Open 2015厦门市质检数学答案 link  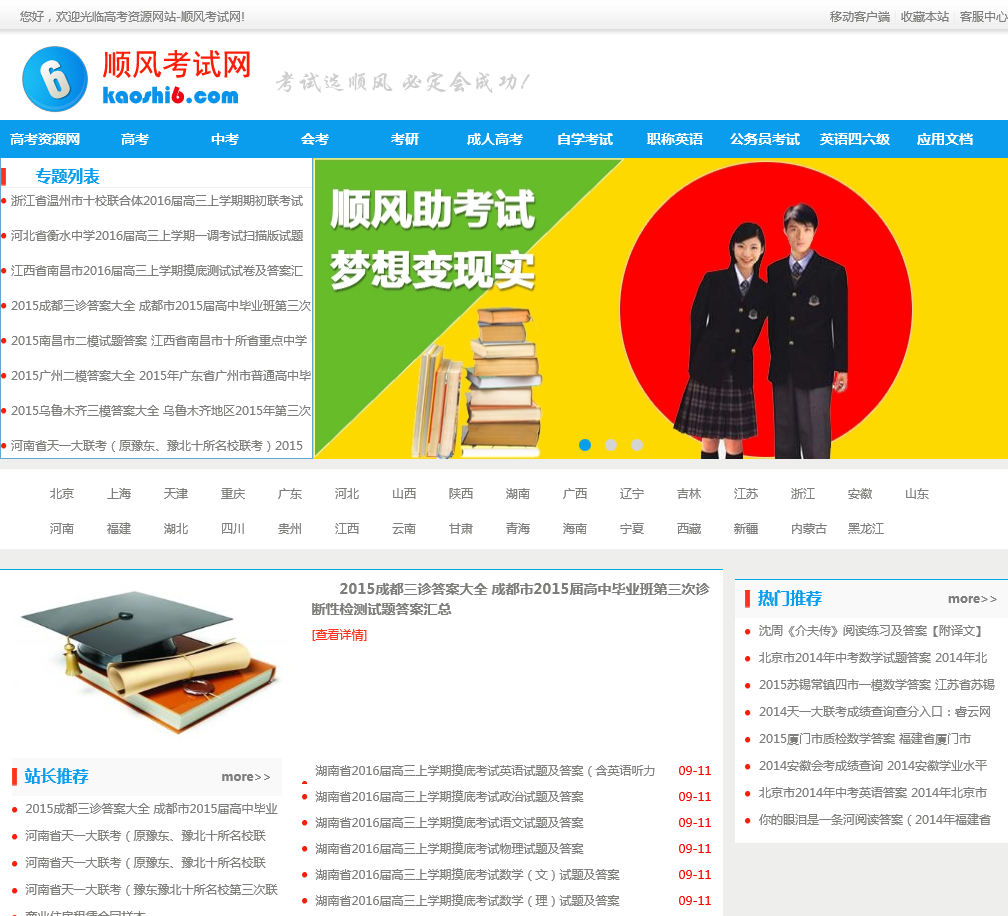(865, 739)
